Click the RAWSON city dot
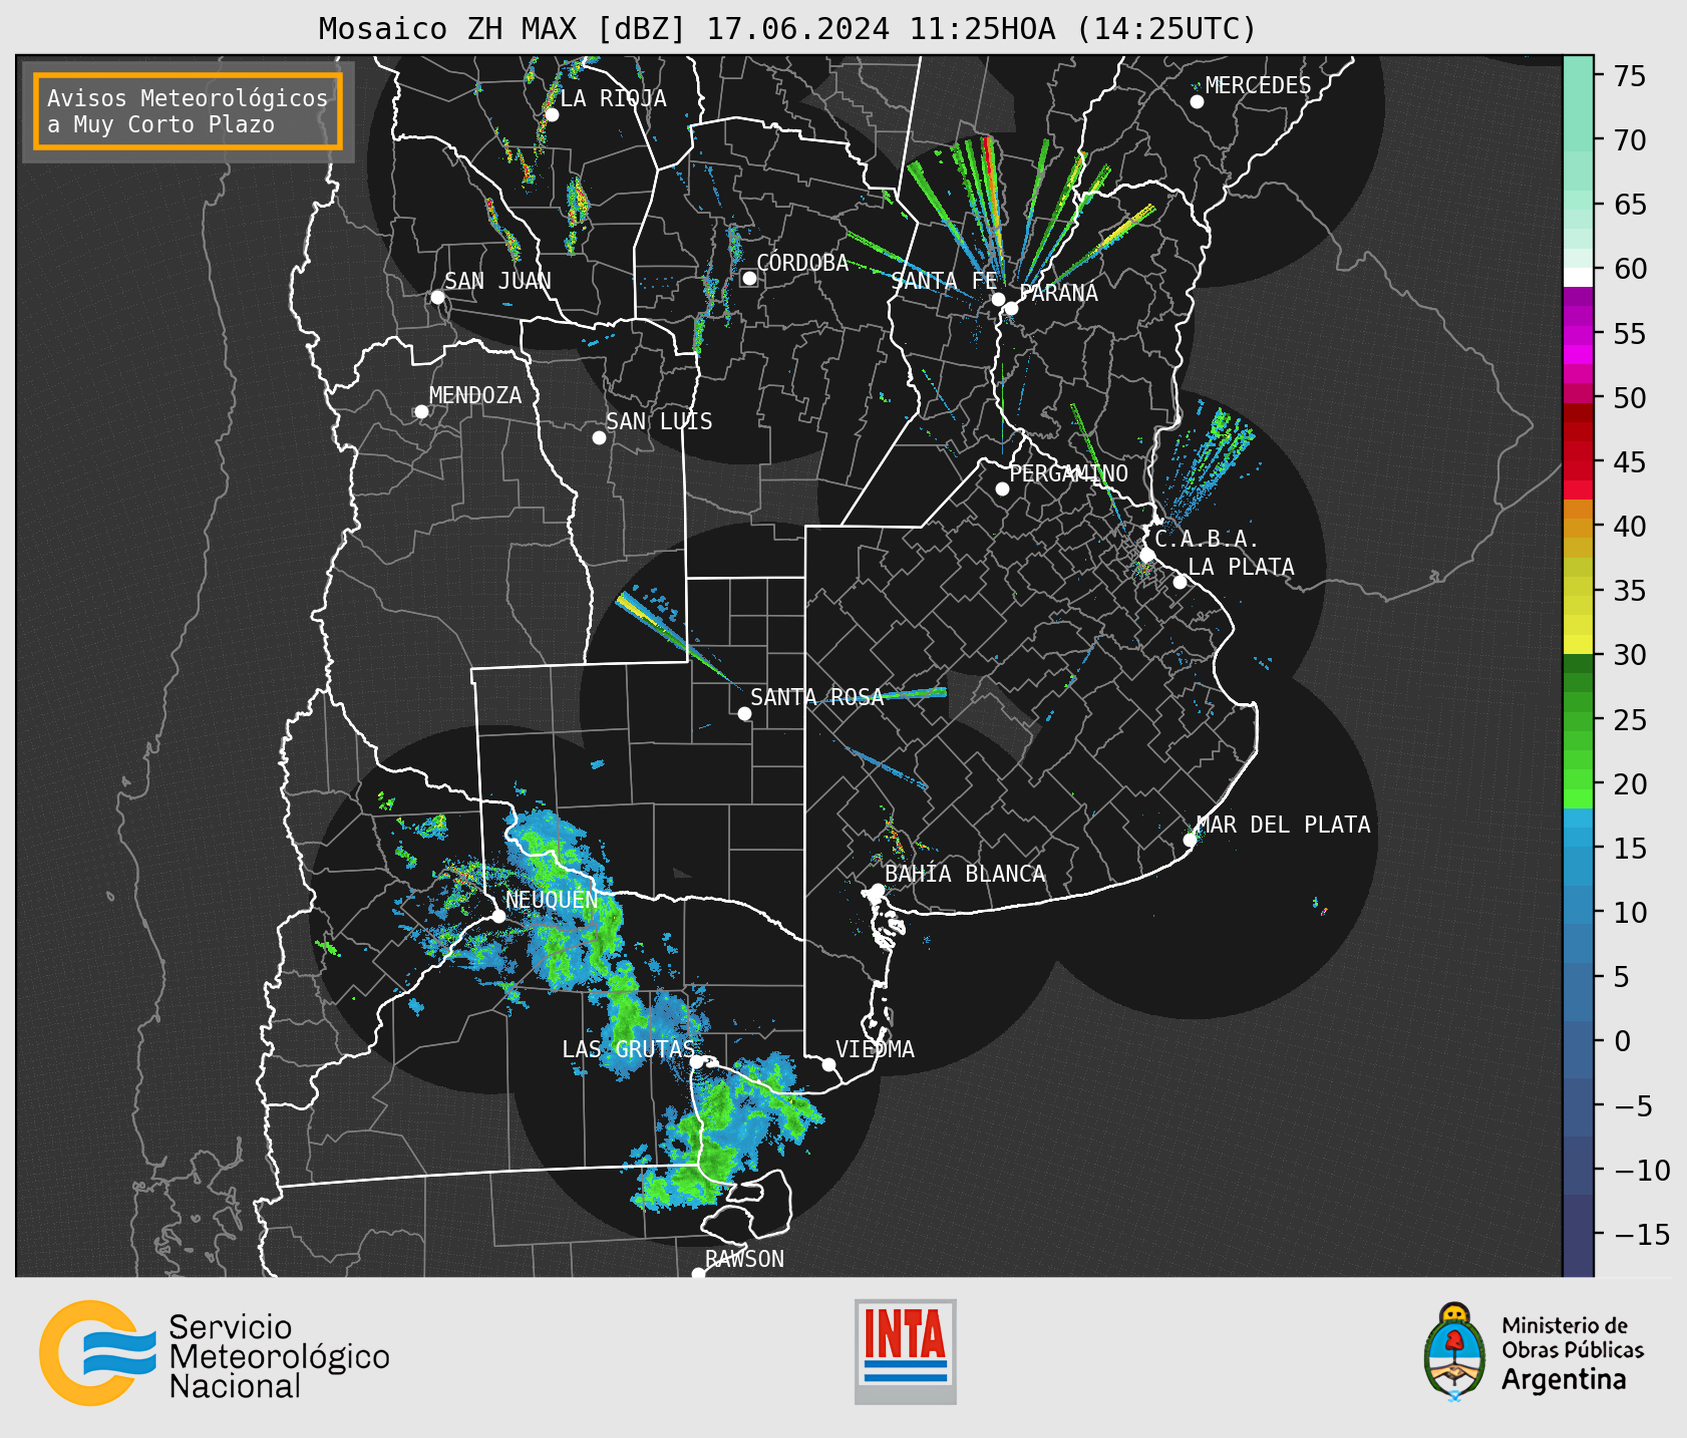The height and width of the screenshot is (1438, 1687). point(698,1274)
